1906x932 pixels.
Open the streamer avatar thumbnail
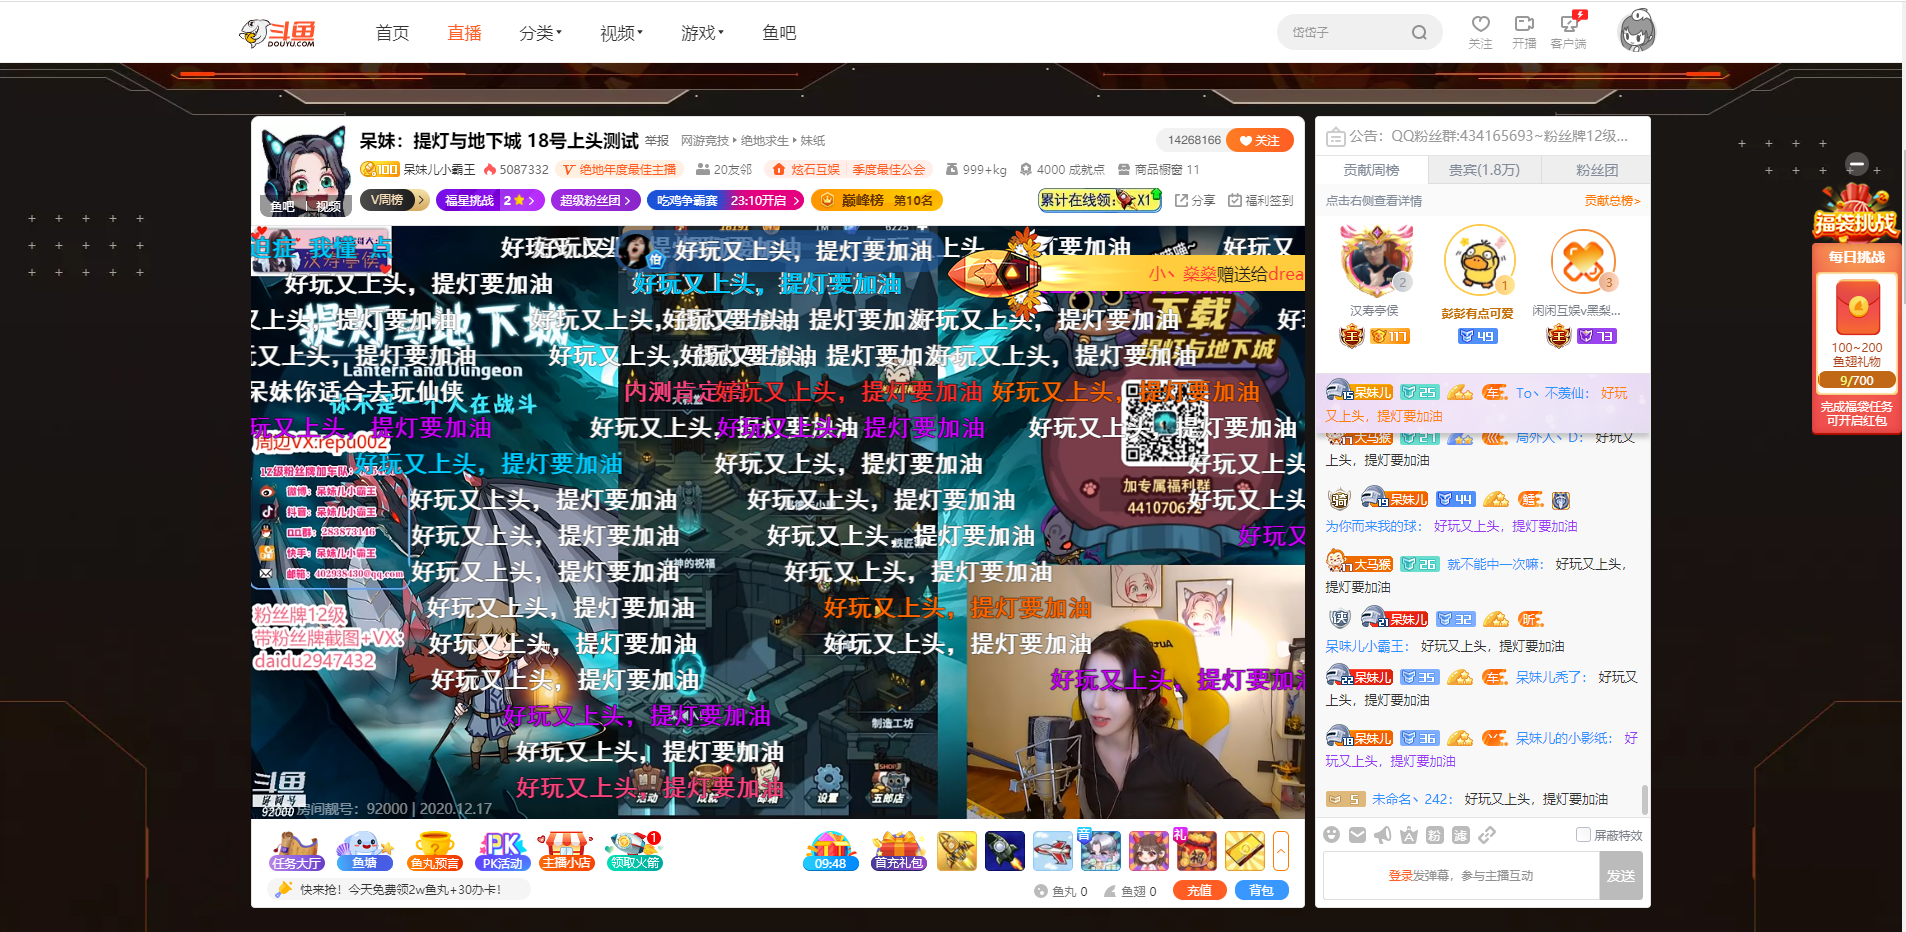pos(306,171)
